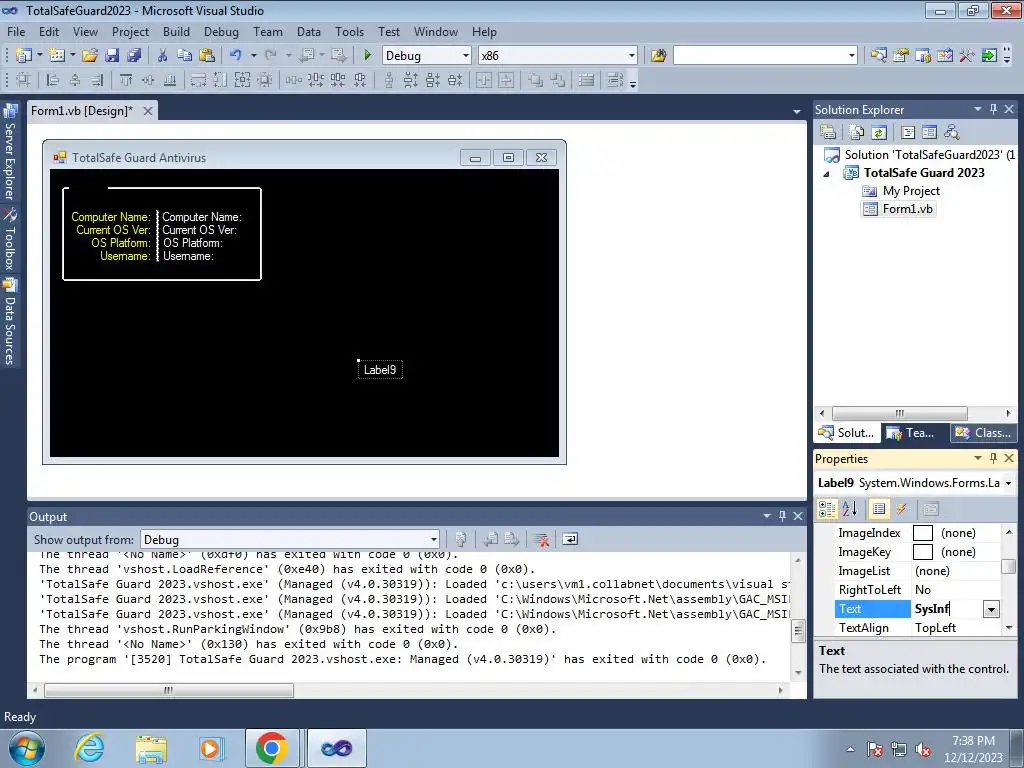The height and width of the screenshot is (768, 1024).
Task: Switch to the Properties list view button
Action: [x=879, y=509]
